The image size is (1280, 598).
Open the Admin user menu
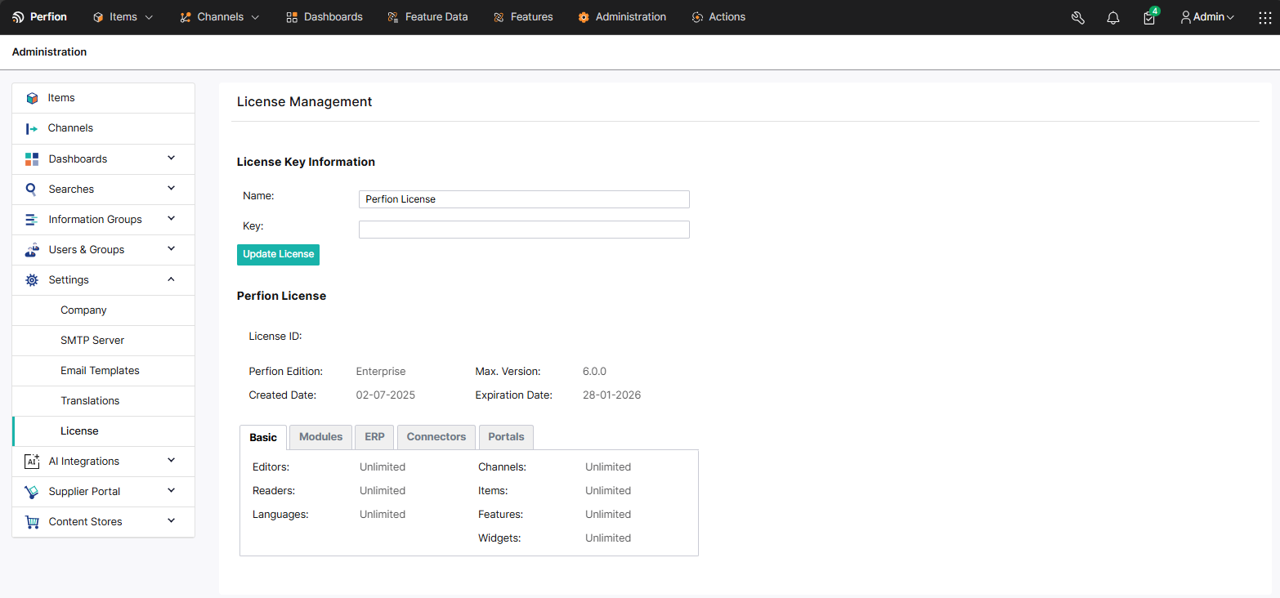[1207, 17]
